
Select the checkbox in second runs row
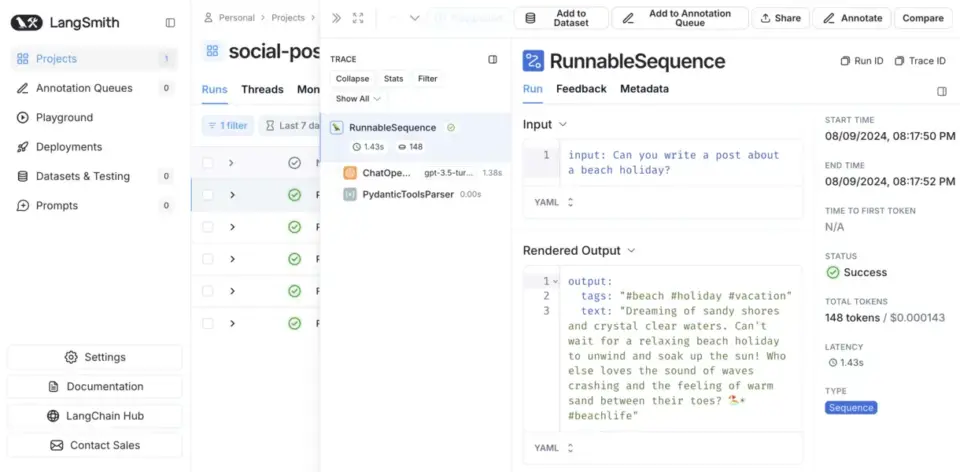pos(208,195)
